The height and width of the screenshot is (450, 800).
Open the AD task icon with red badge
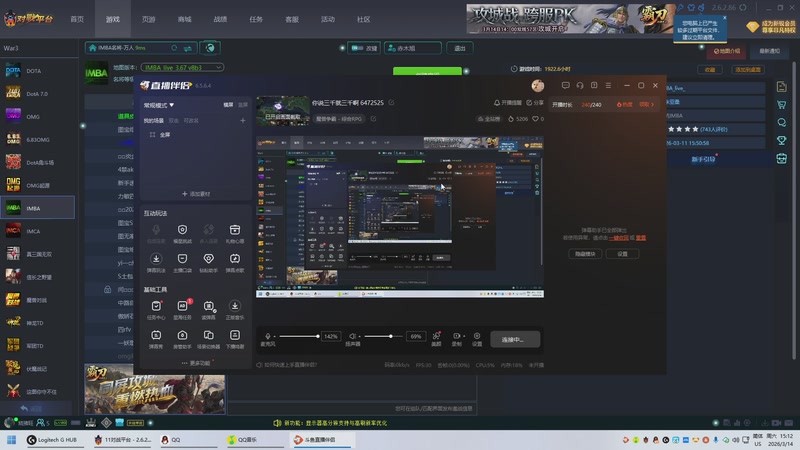click(182, 306)
